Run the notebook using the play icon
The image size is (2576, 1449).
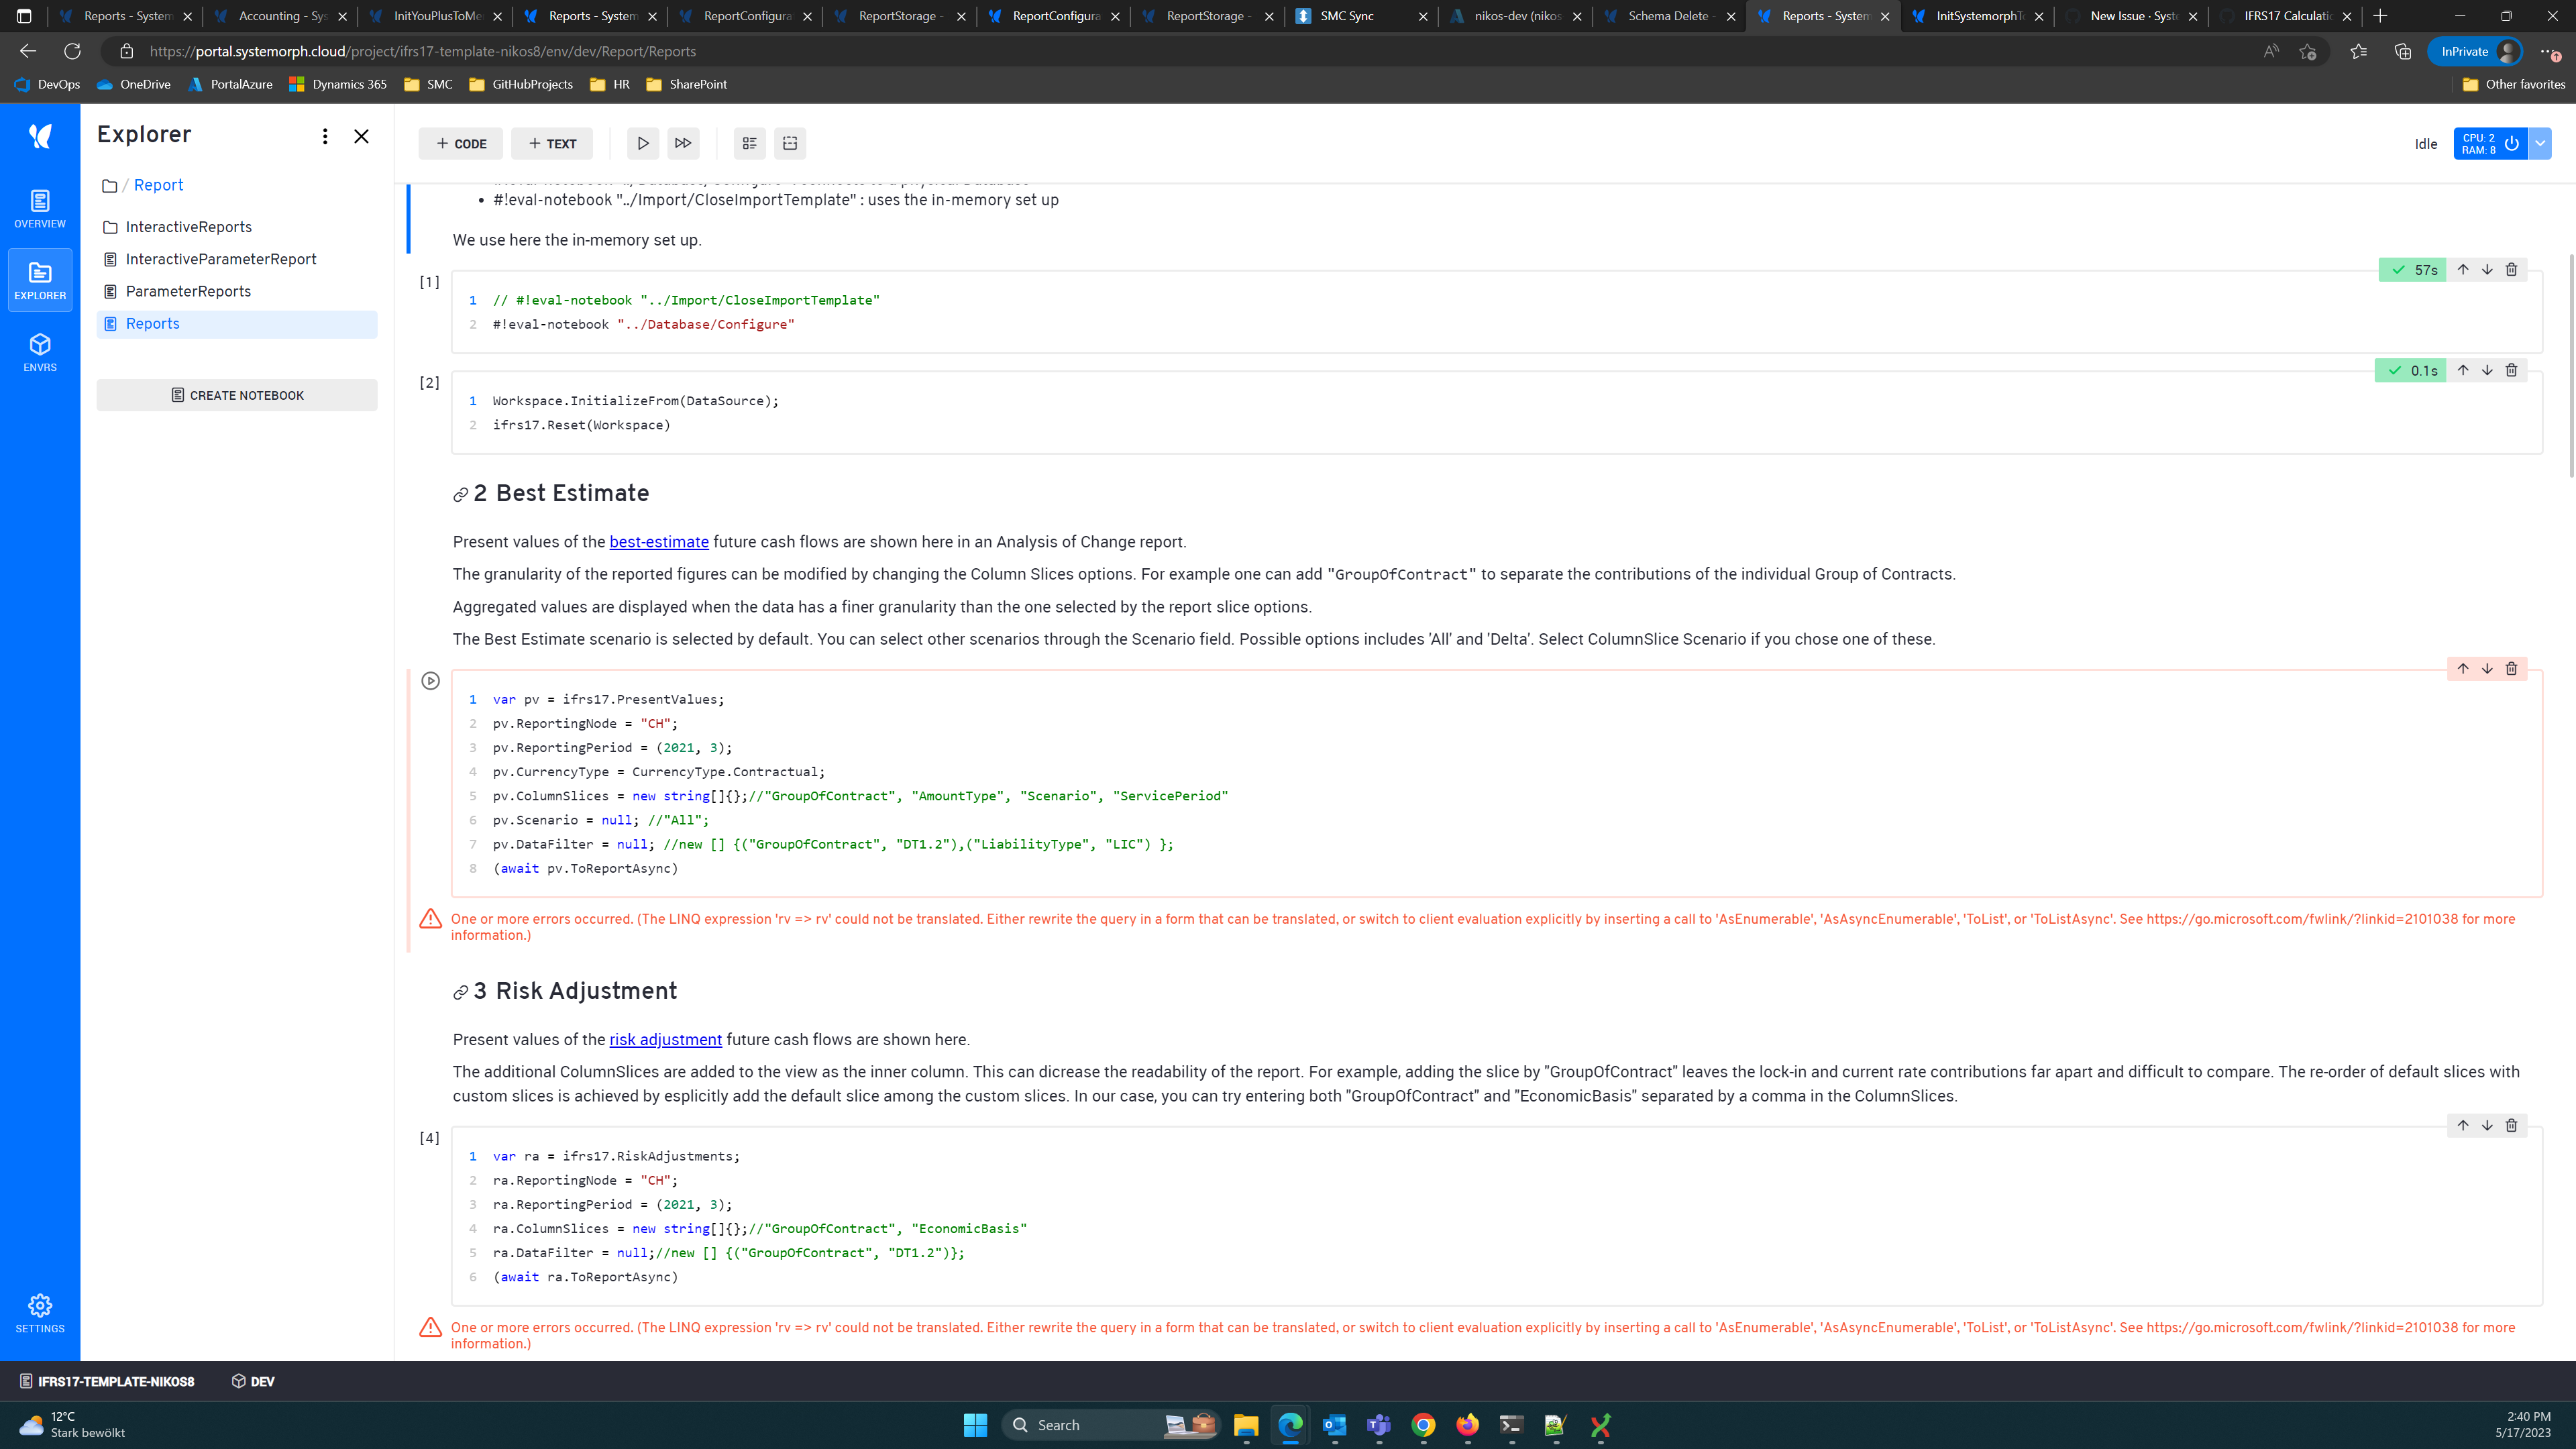[x=642, y=143]
